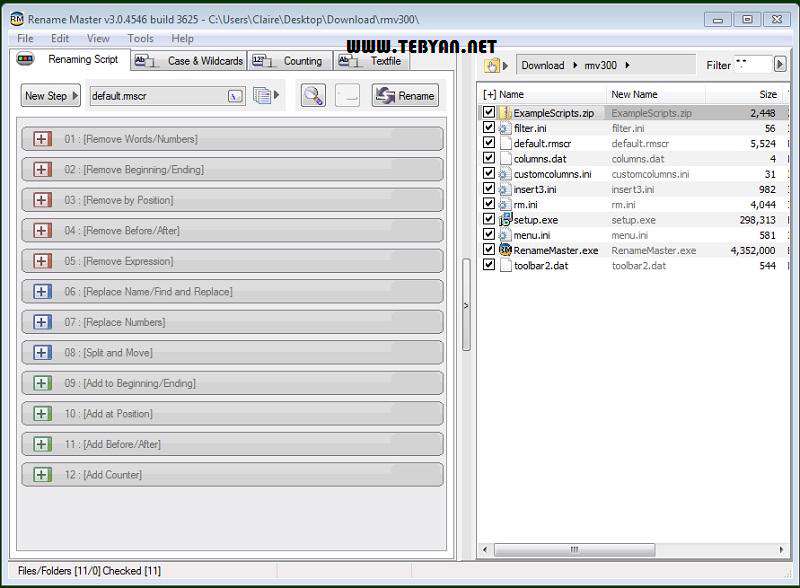Open the Tools menu
This screenshot has height=588, width=800.
pos(139,39)
